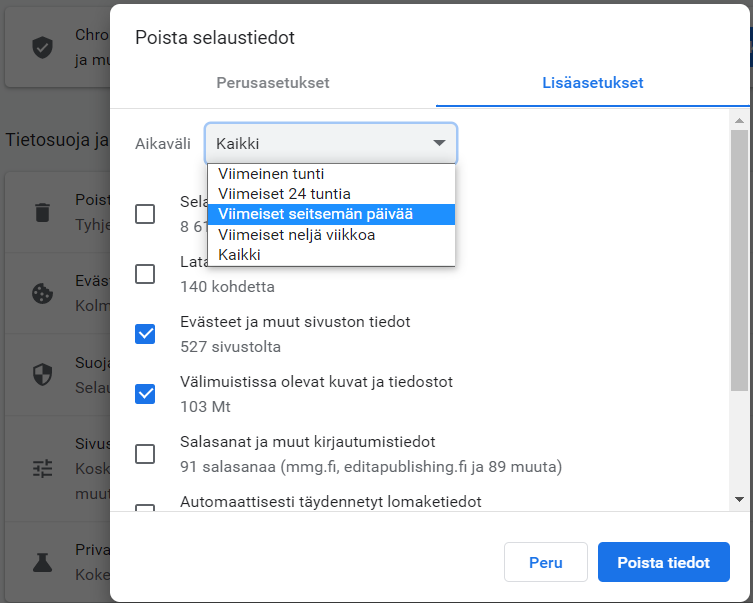Click the Poista tiedot button
The height and width of the screenshot is (603, 753).
point(664,562)
